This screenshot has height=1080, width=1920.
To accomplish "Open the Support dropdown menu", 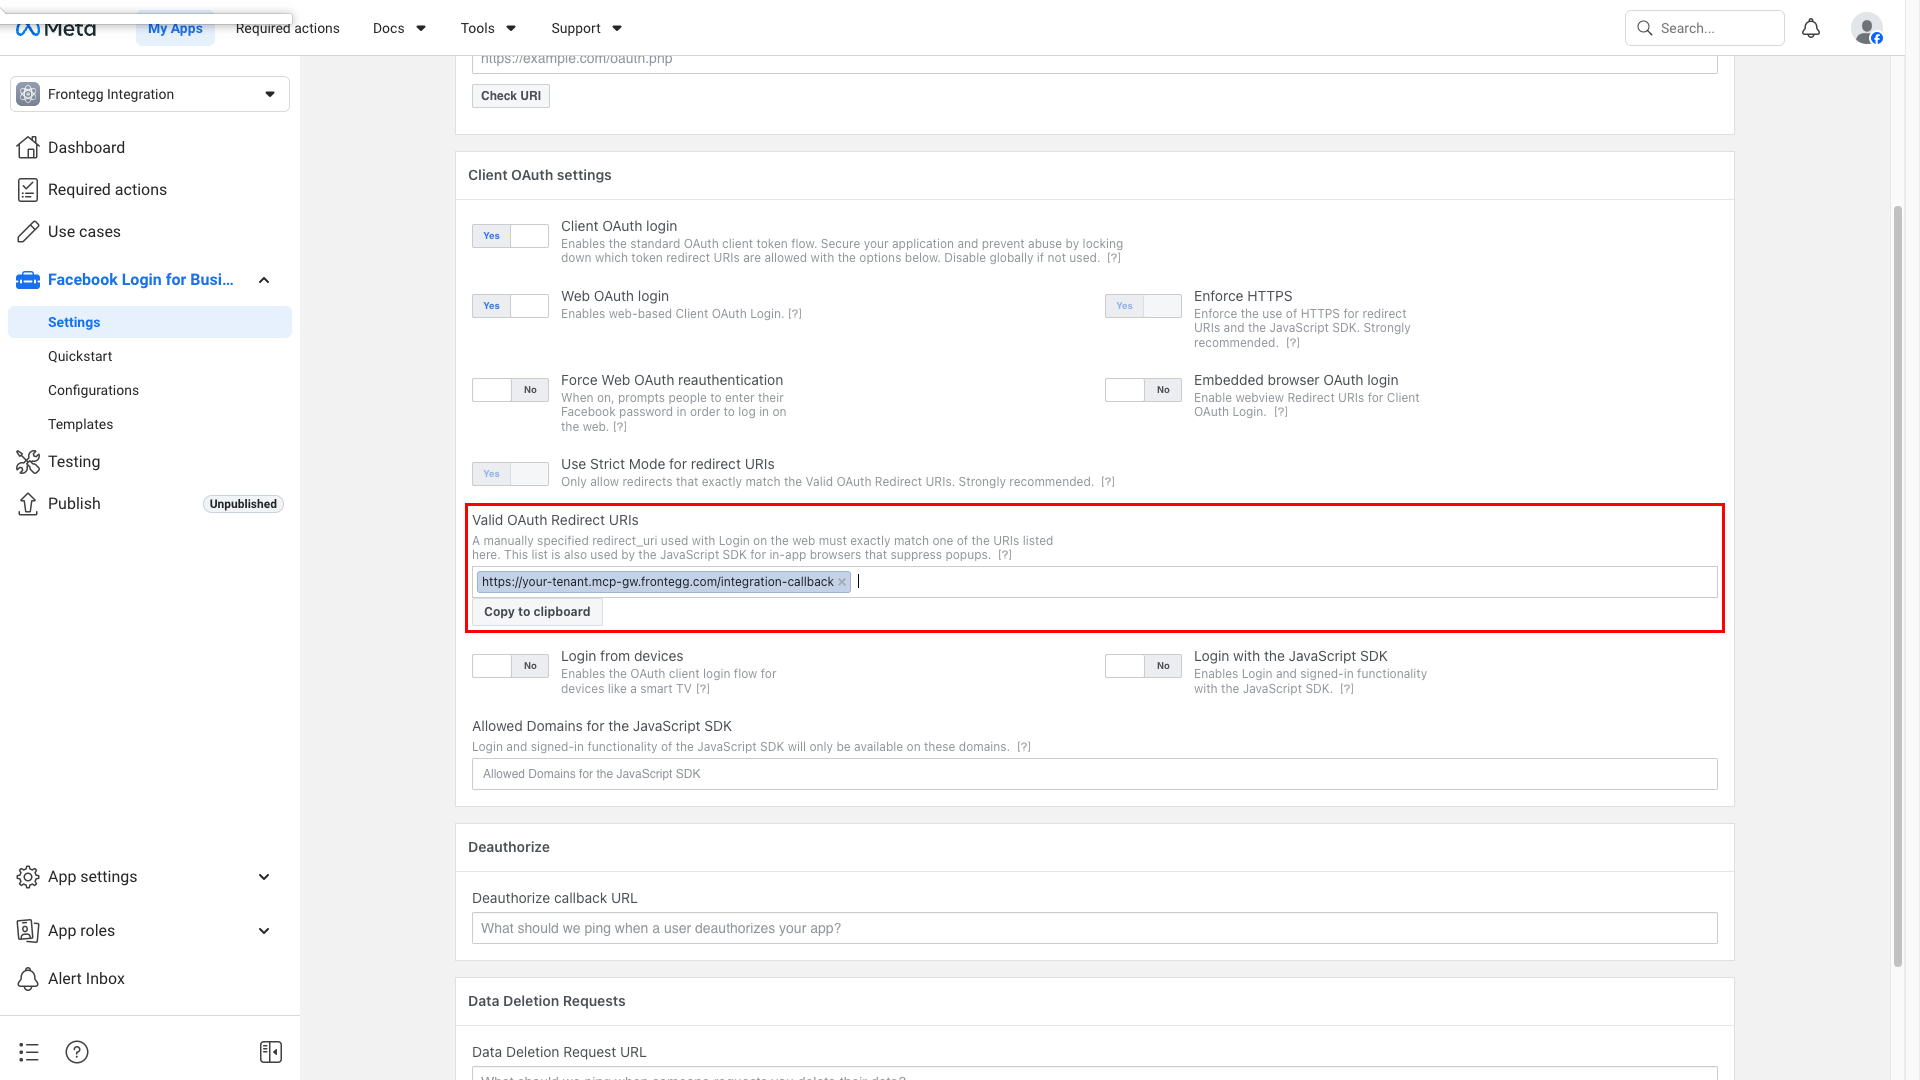I will (x=587, y=28).
